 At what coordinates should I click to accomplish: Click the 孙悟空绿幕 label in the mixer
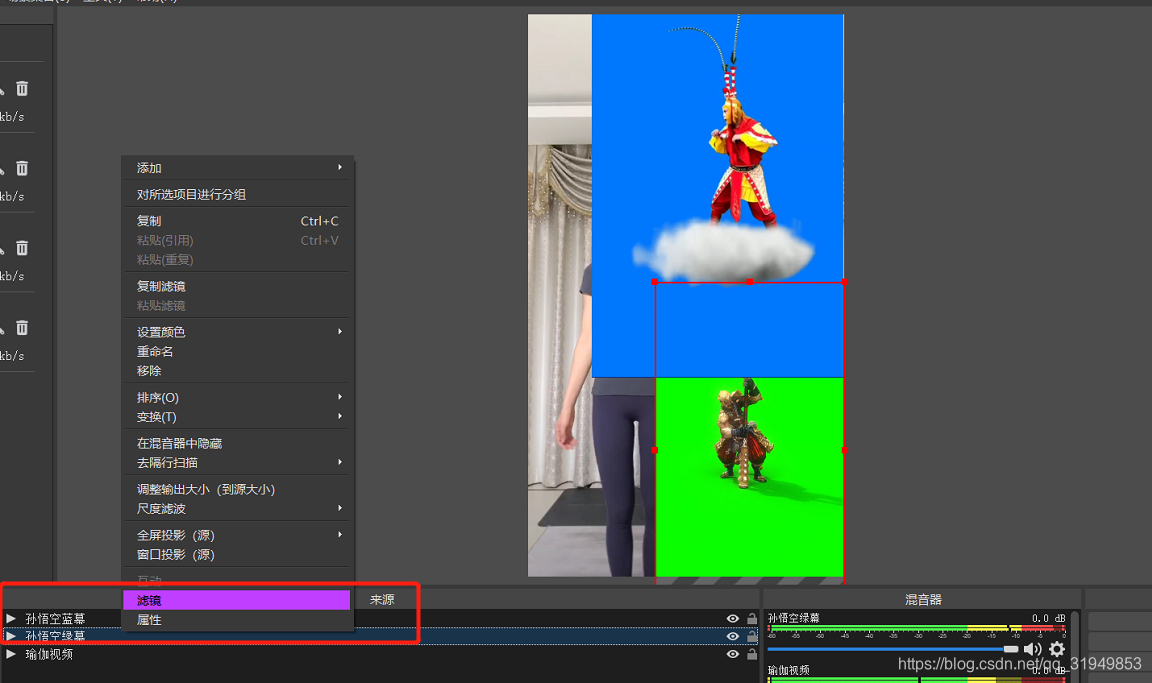point(794,618)
